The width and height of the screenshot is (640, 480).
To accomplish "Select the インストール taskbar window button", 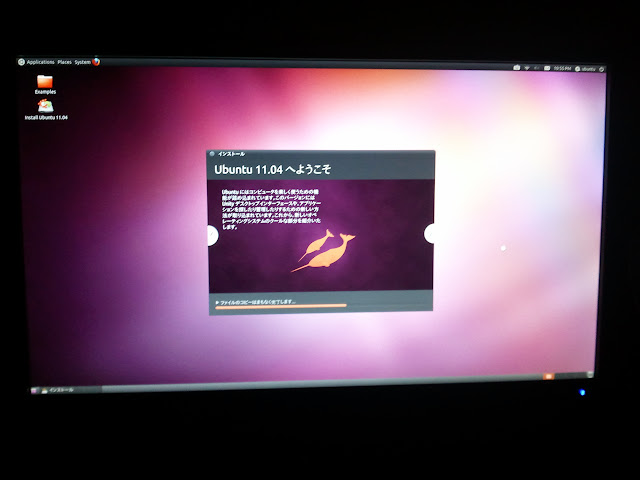I will (x=71, y=390).
